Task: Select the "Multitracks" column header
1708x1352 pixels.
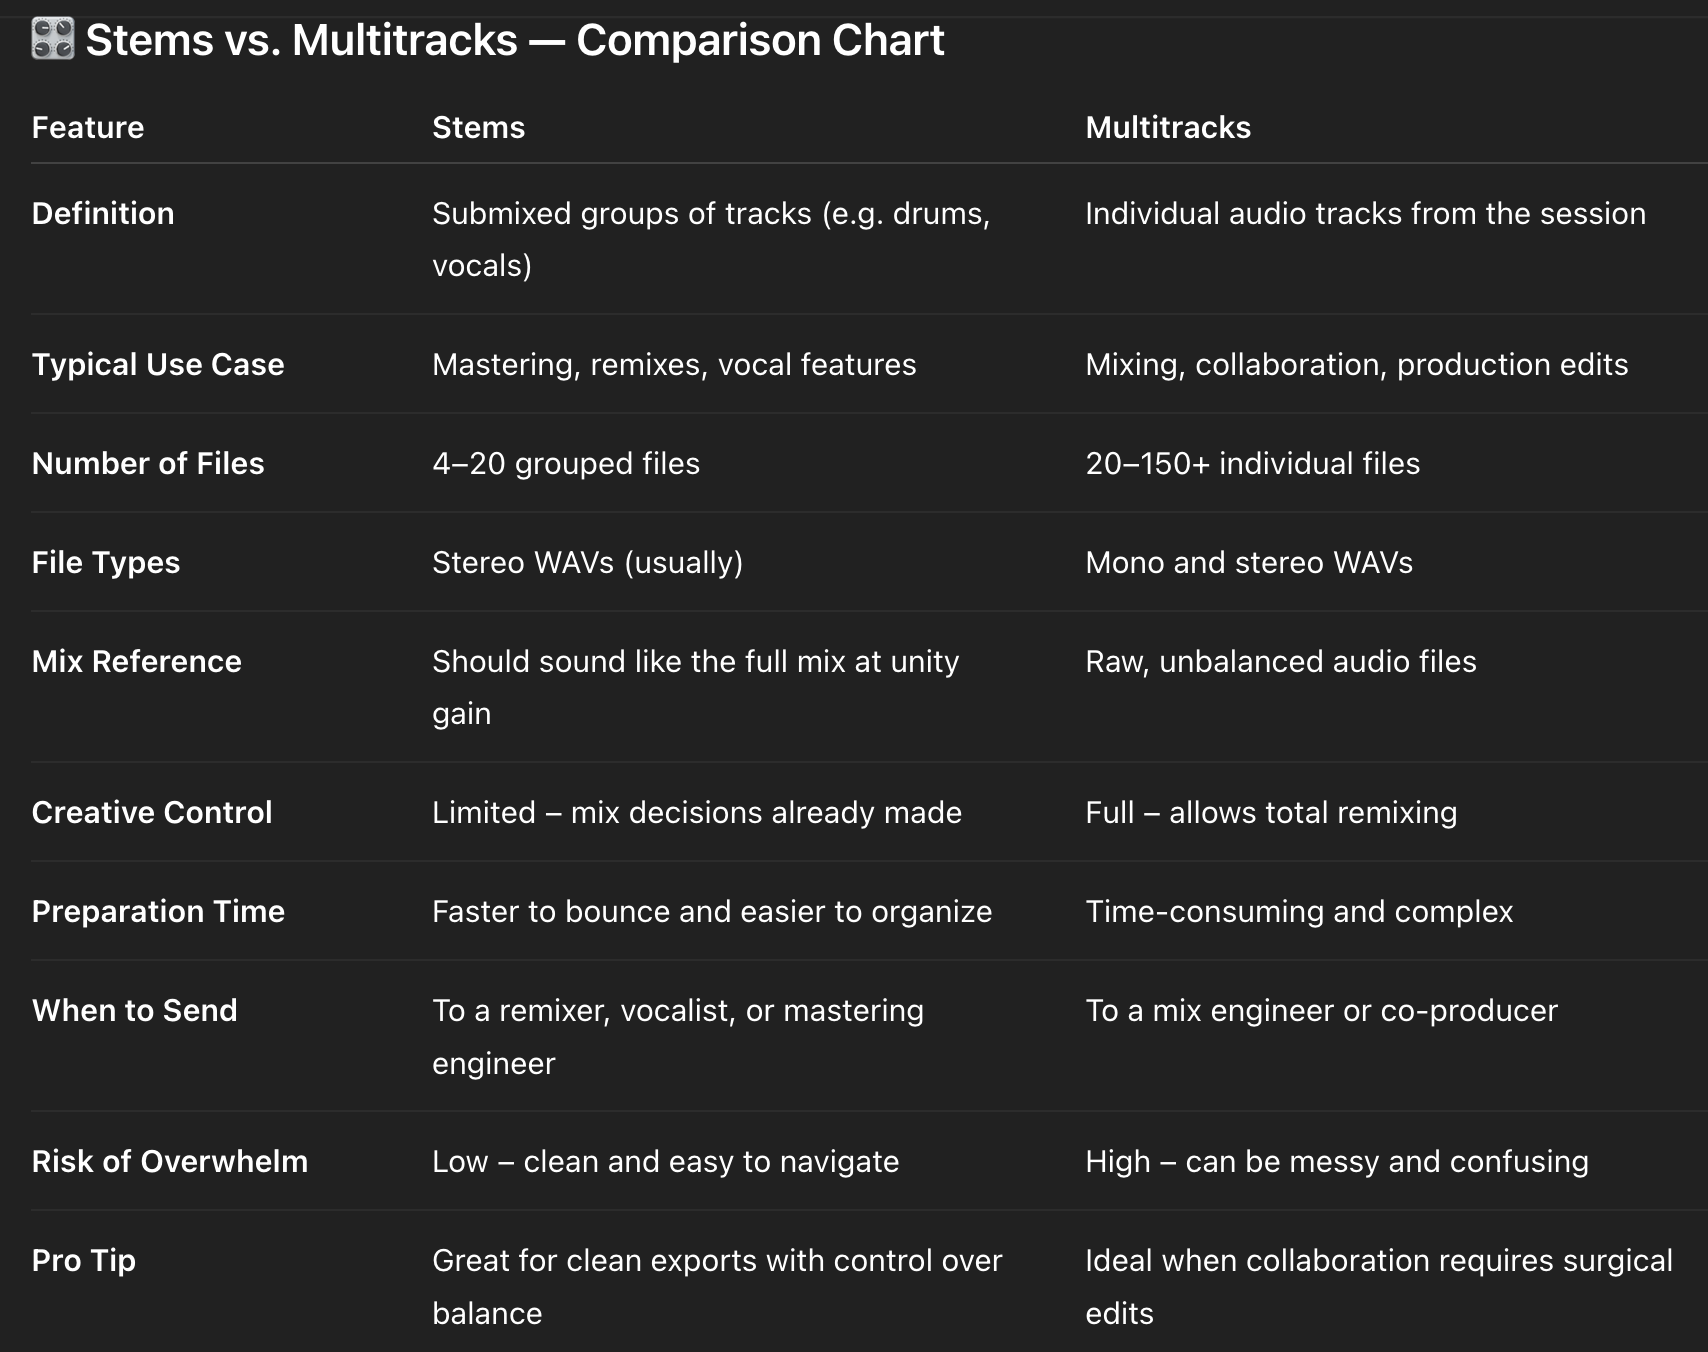Action: pos(1167,127)
